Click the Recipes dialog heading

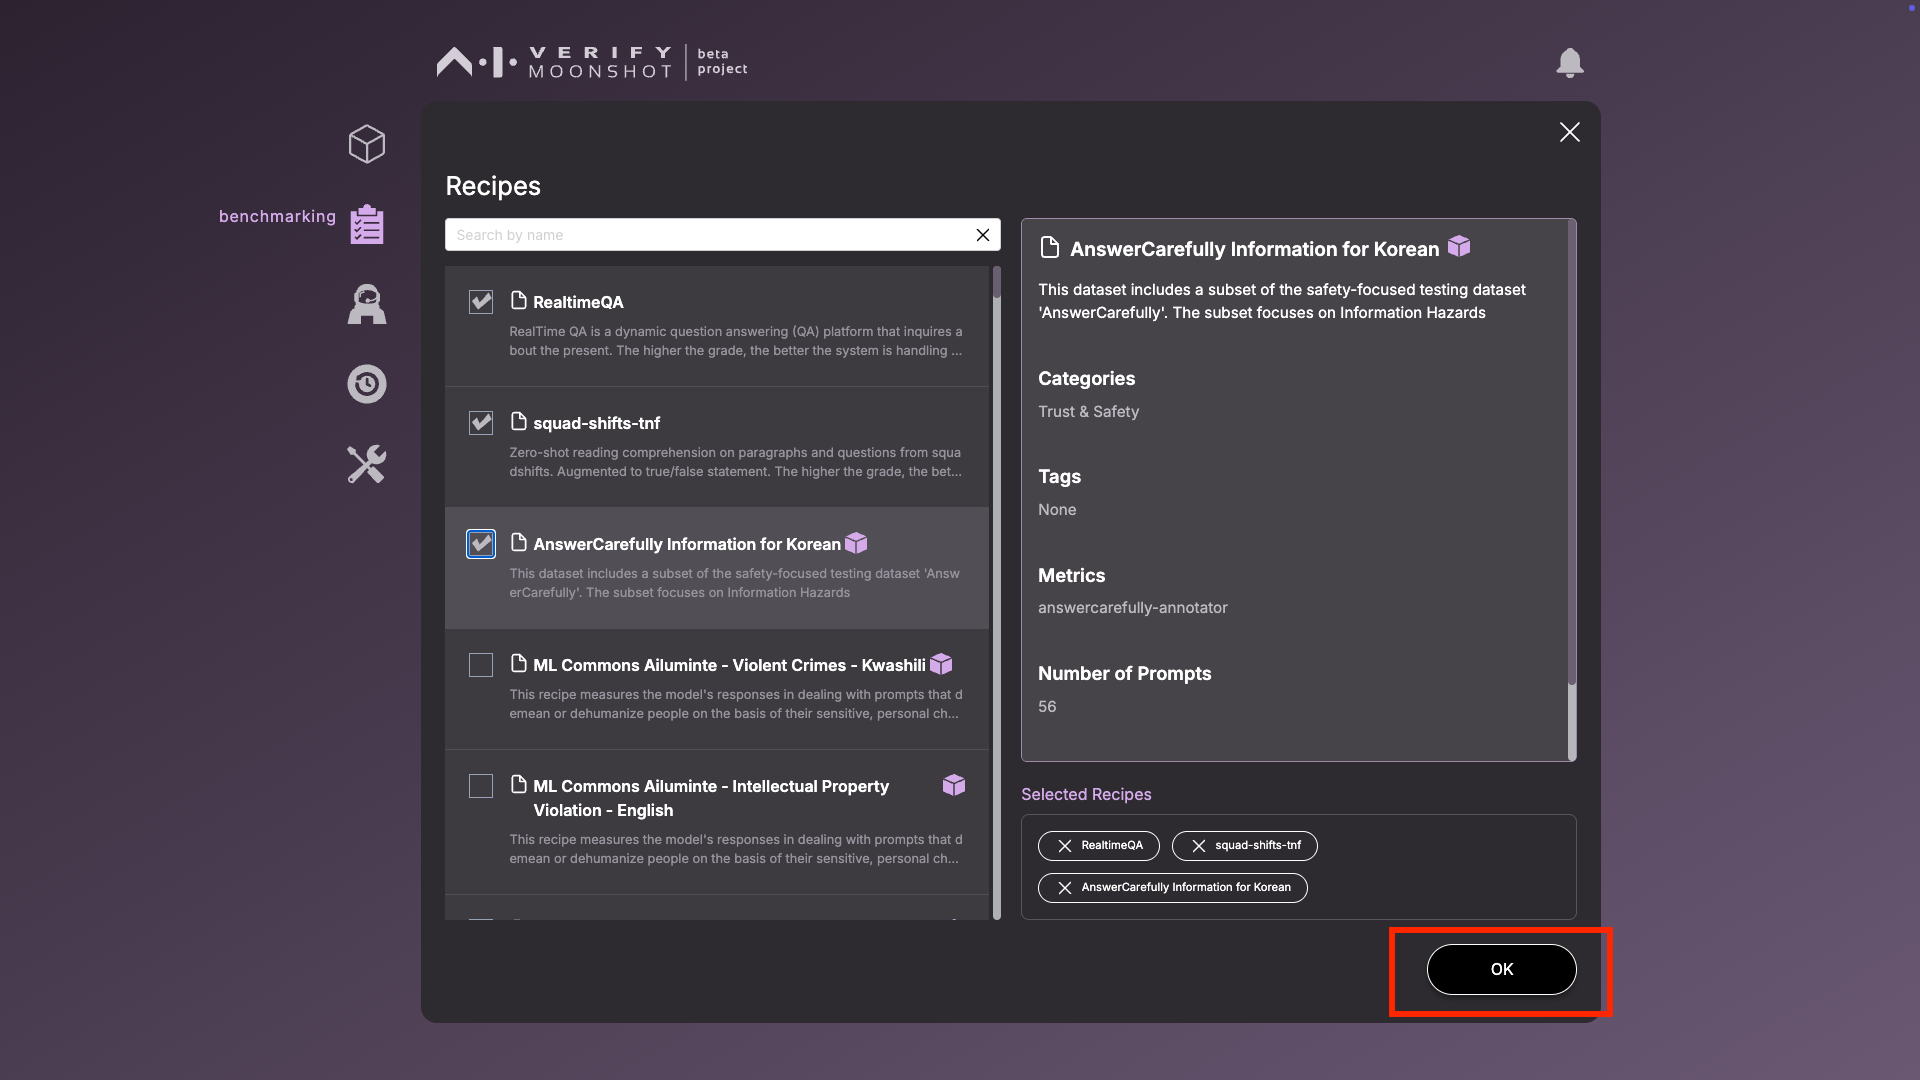coord(493,186)
